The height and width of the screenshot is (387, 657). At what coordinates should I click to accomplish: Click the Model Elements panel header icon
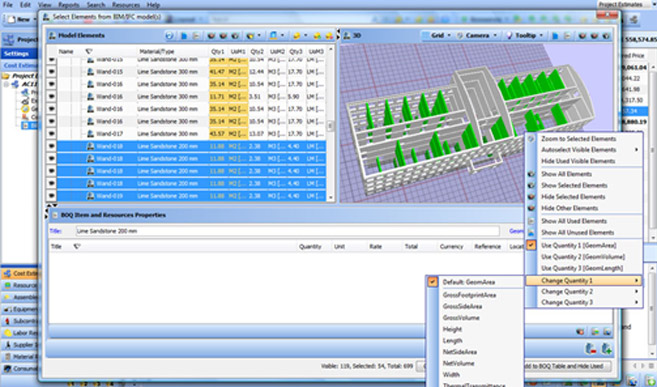pyautogui.click(x=52, y=36)
